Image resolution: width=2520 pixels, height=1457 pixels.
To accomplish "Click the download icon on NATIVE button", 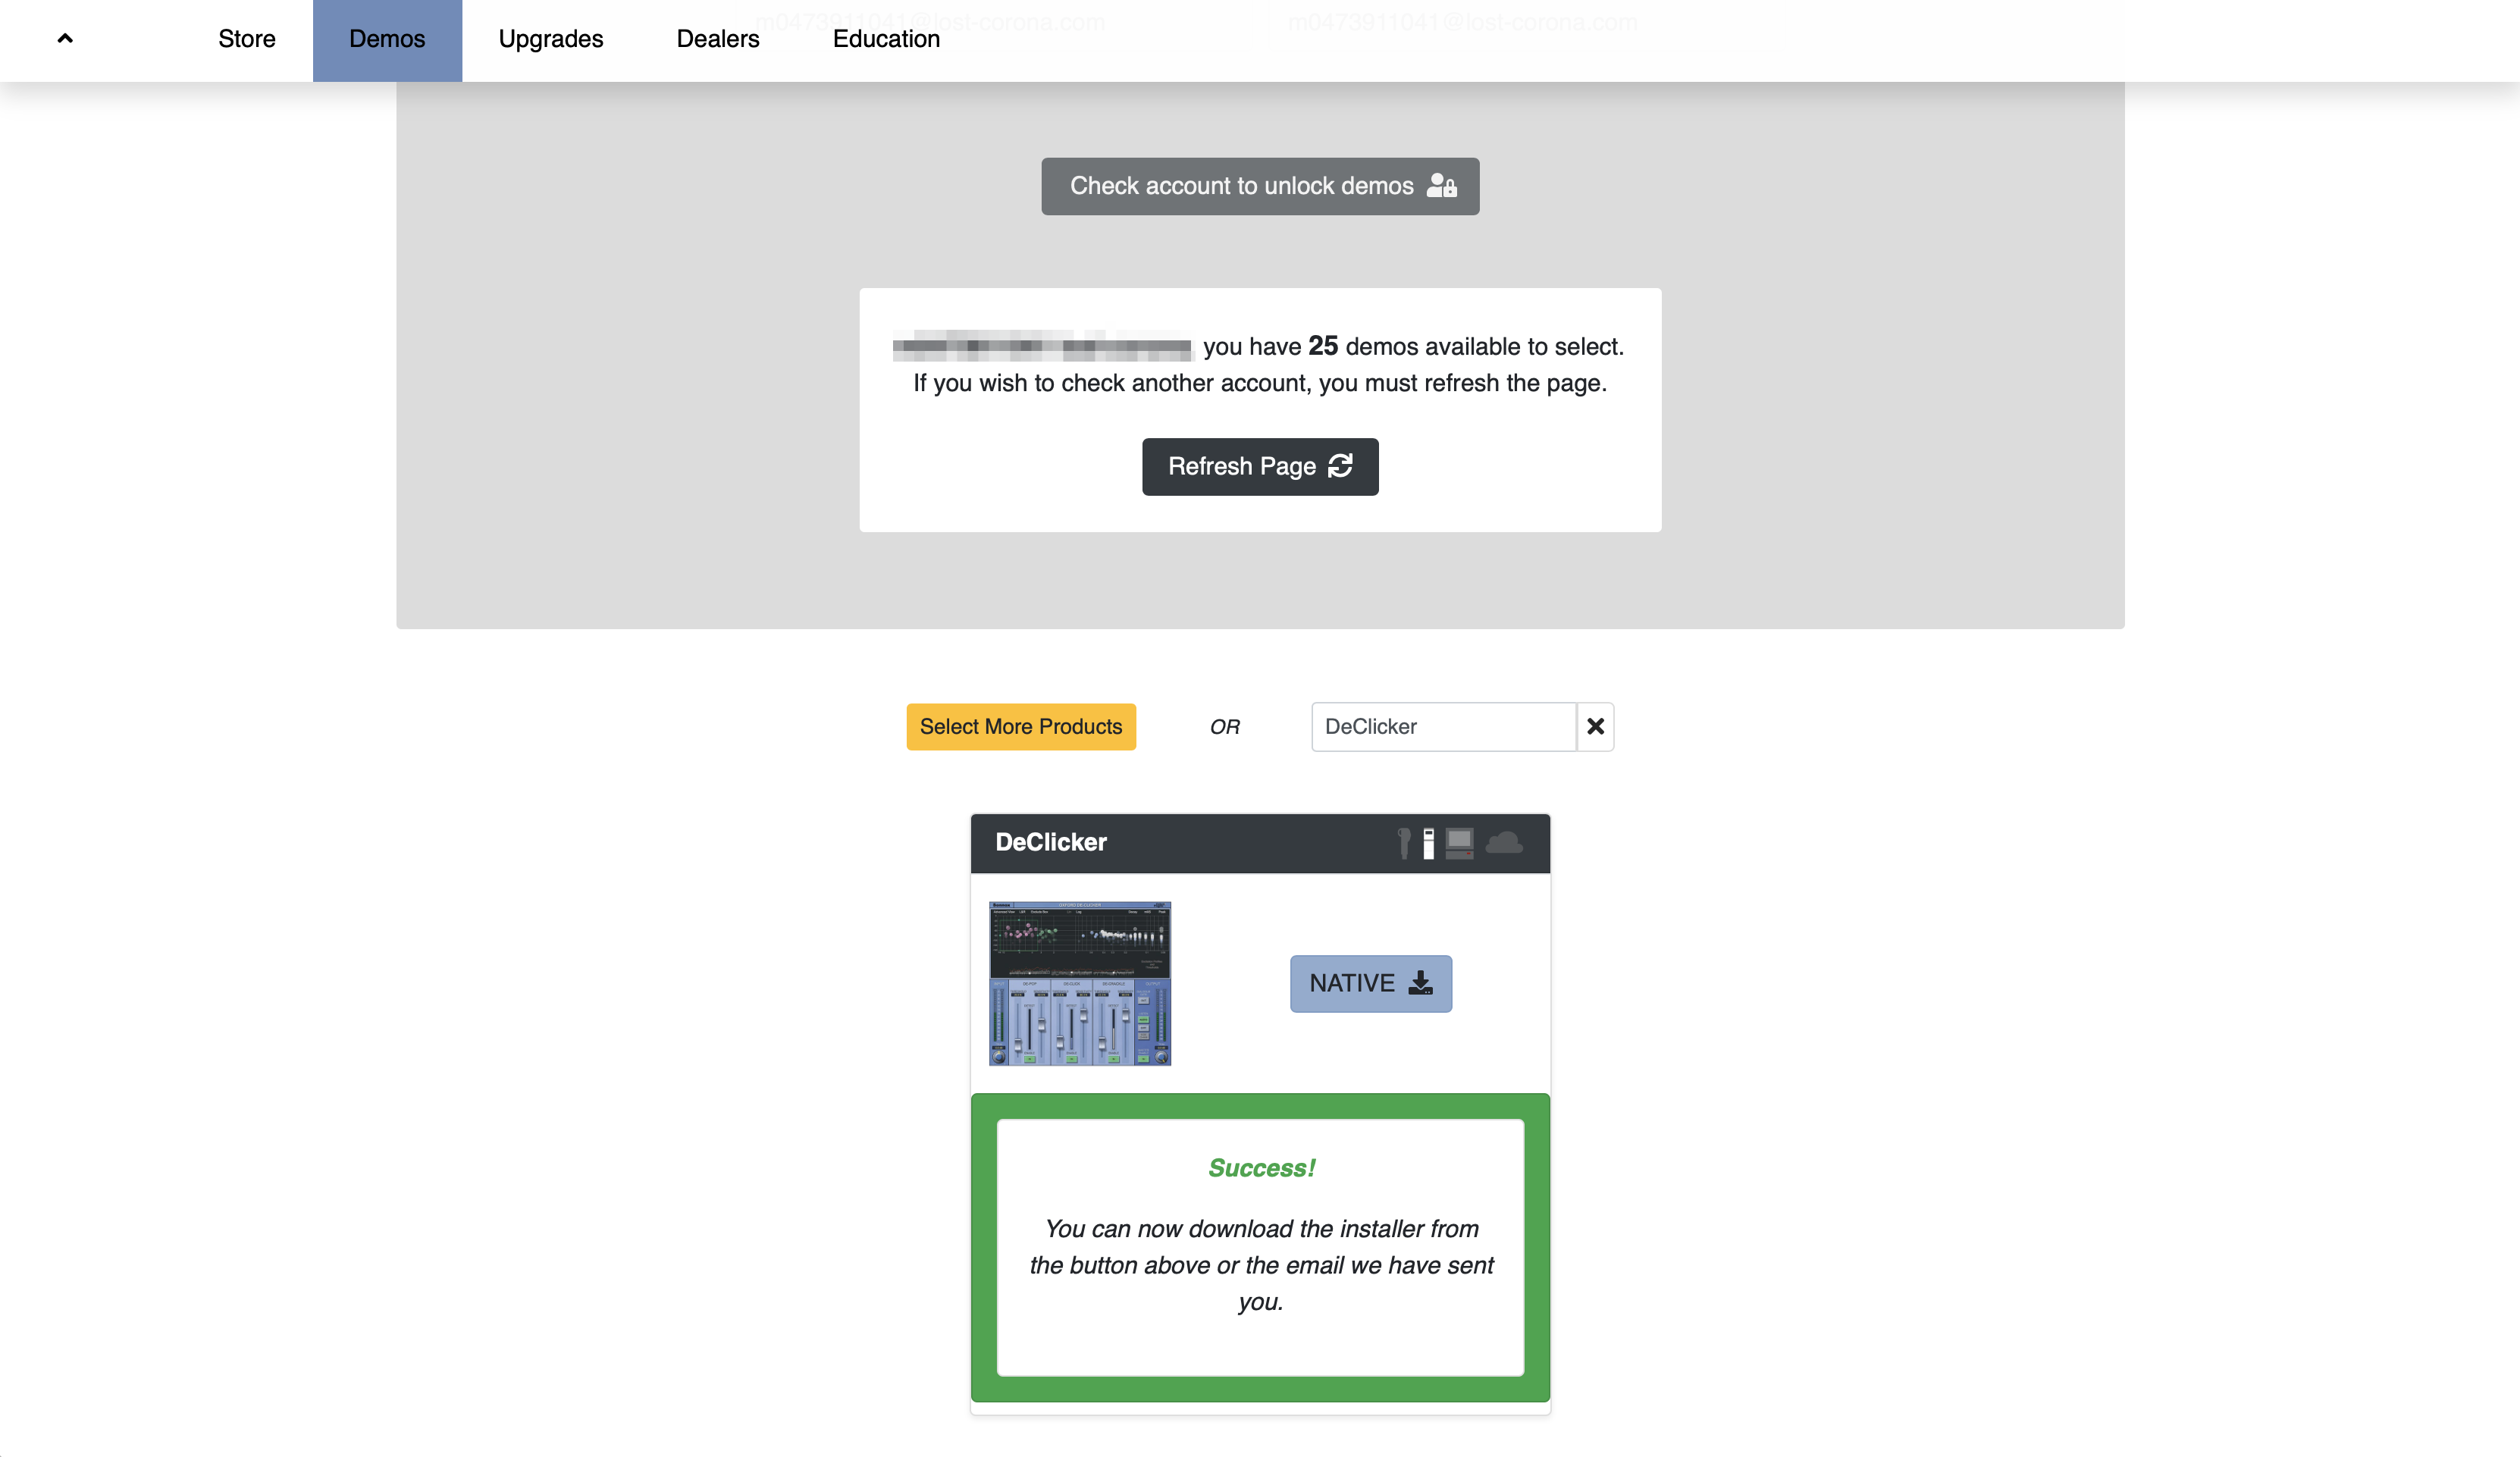I will coord(1420,983).
